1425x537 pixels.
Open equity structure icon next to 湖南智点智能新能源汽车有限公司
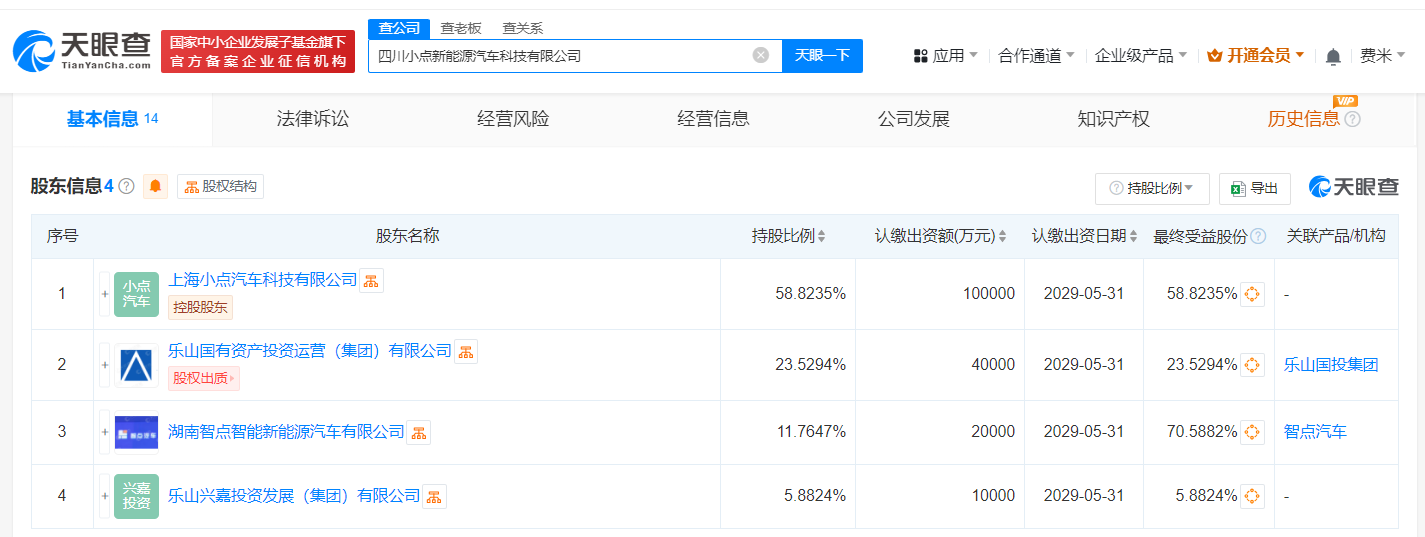pos(419,433)
